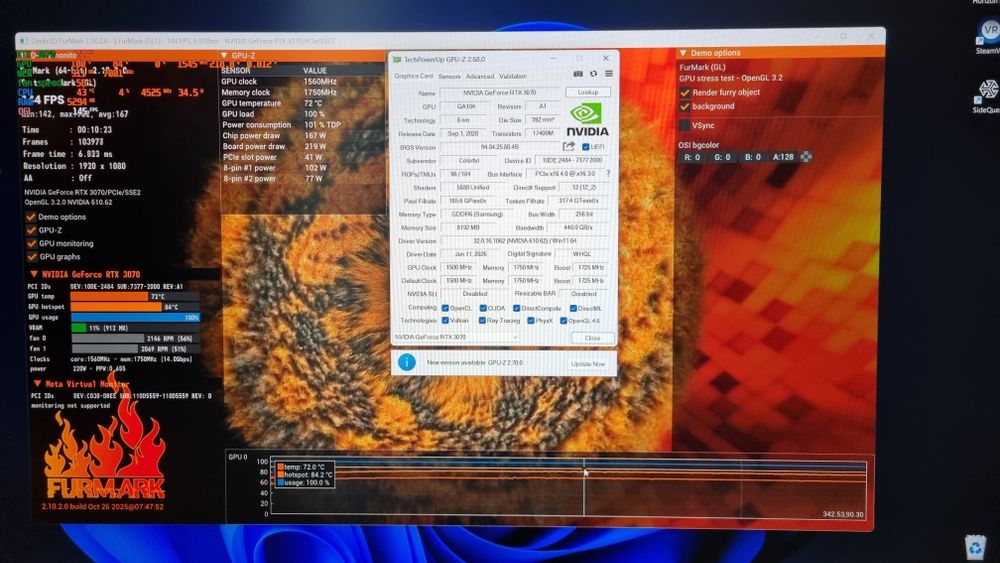The image size is (1000, 563).
Task: Switch to the Graphics Card tab
Action: coord(413,76)
